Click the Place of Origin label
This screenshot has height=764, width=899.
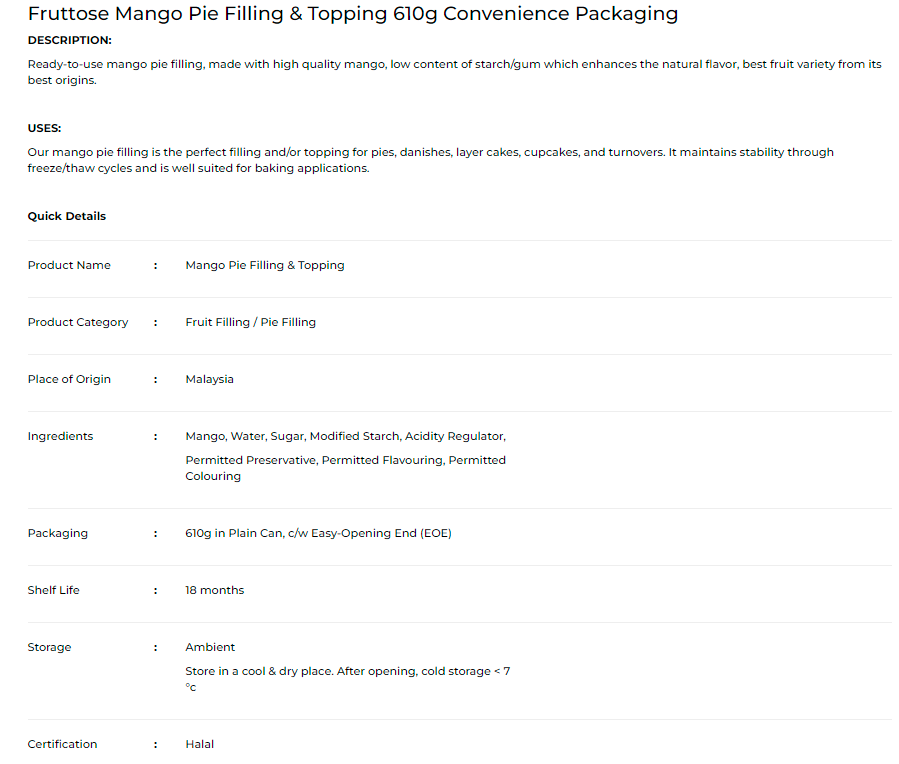pyautogui.click(x=69, y=379)
